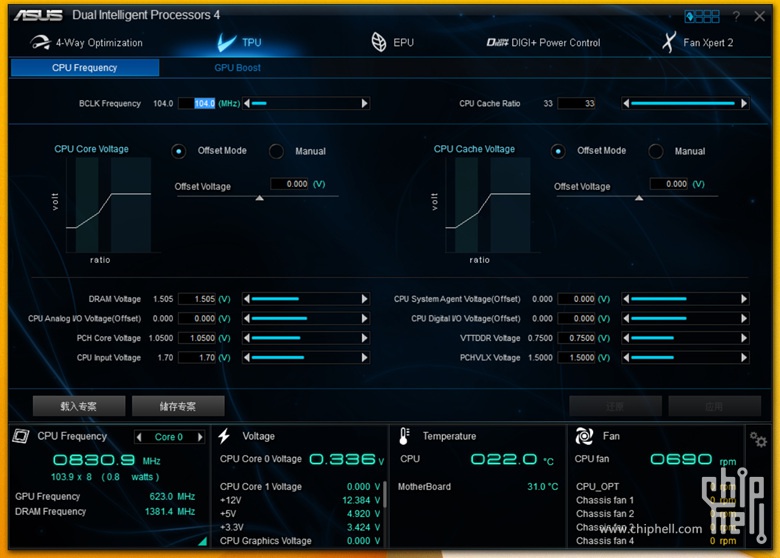Click the CPU Core Offset Voltage input field

pyautogui.click(x=290, y=184)
